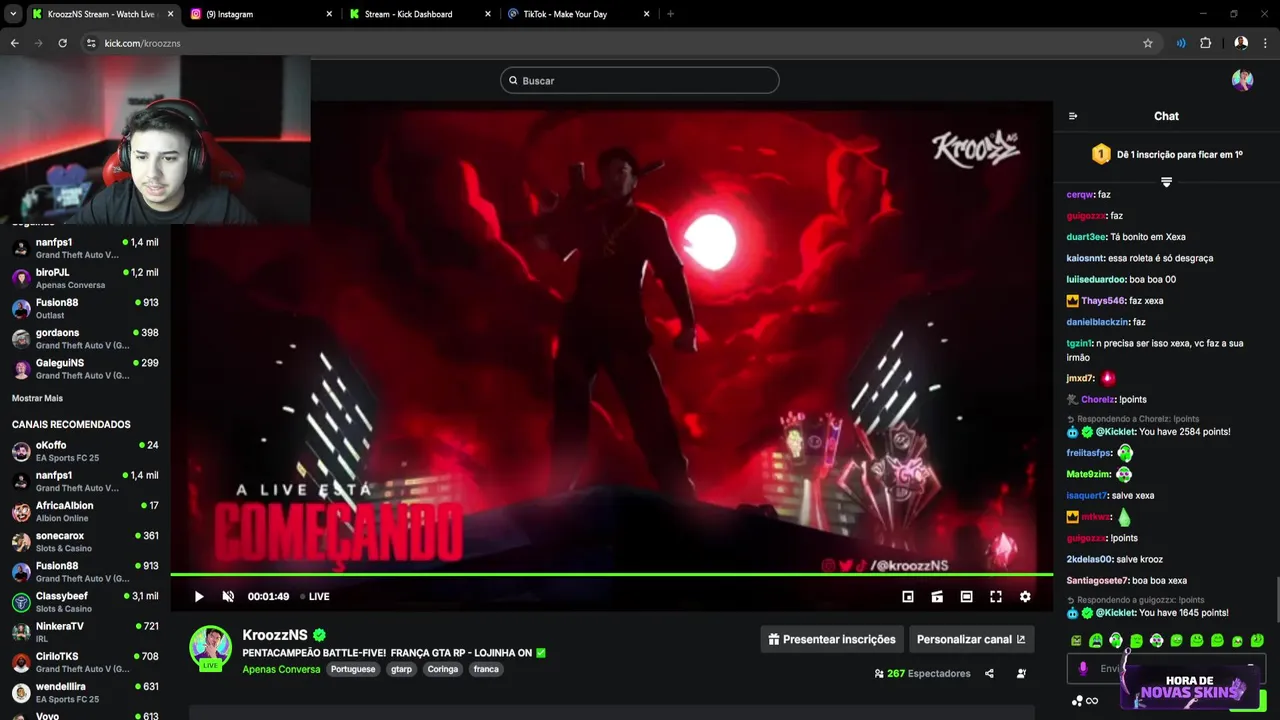
Task: Click in the Buscar search field
Action: (640, 80)
